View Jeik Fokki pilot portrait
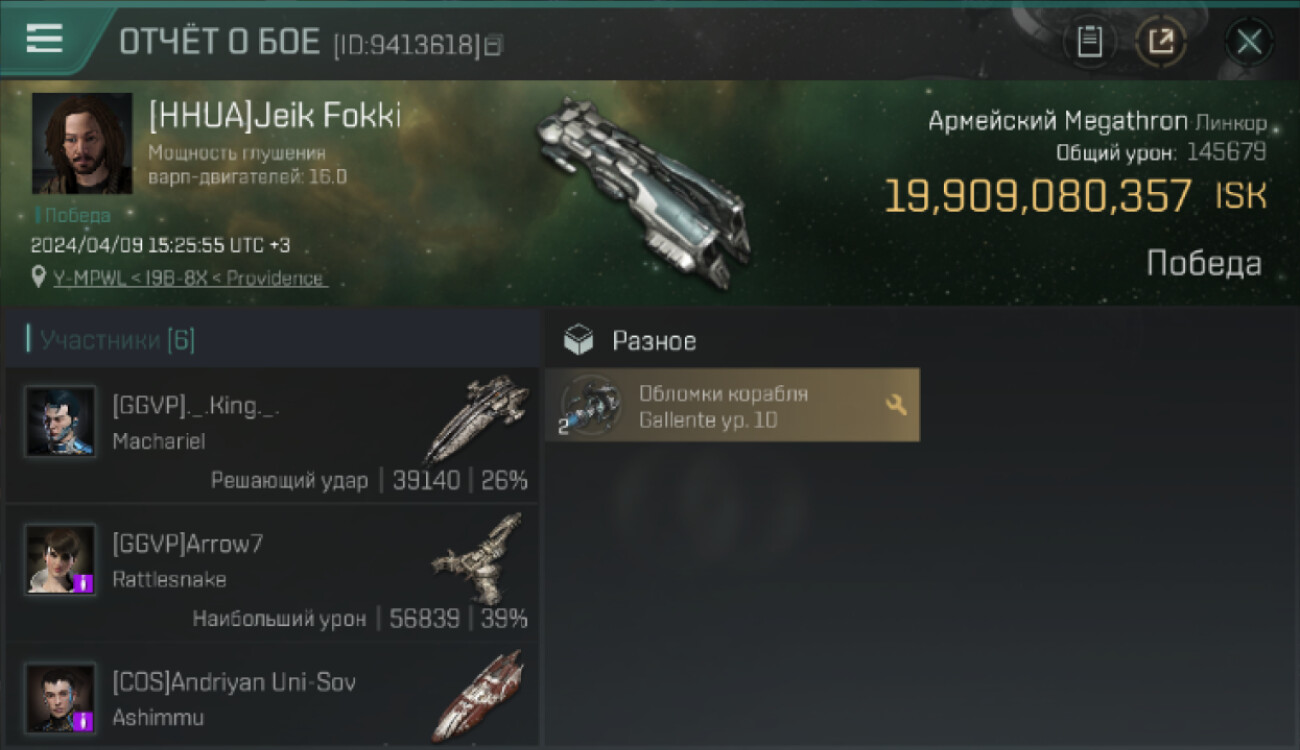The image size is (1300, 750). 82,143
